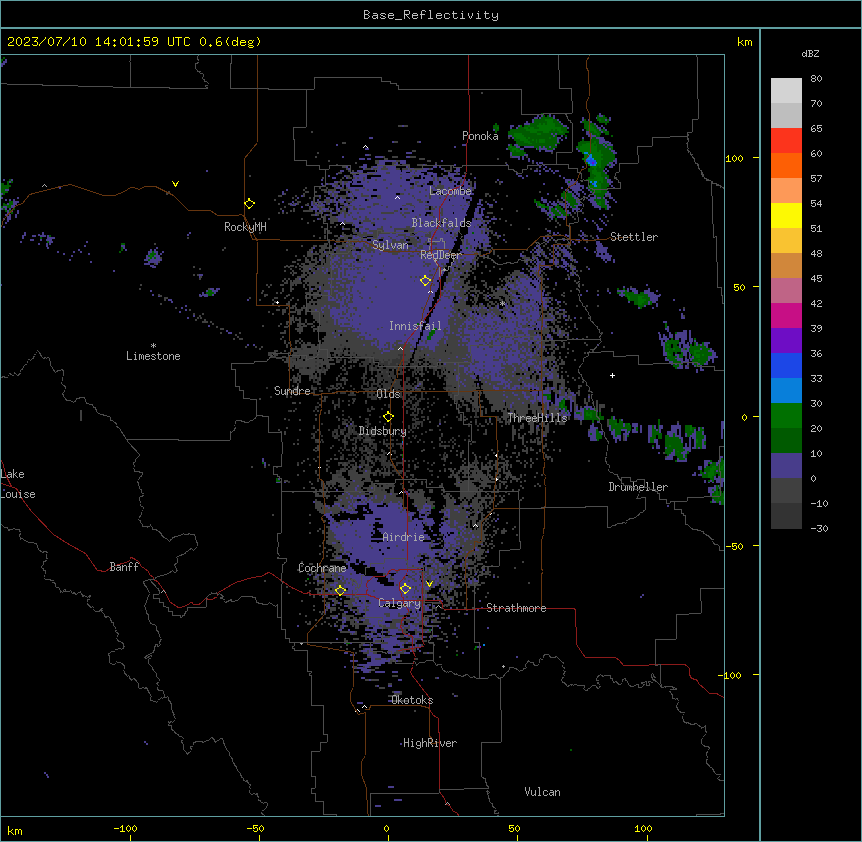Click the Cochrane label
The height and width of the screenshot is (842, 862).
(x=322, y=568)
